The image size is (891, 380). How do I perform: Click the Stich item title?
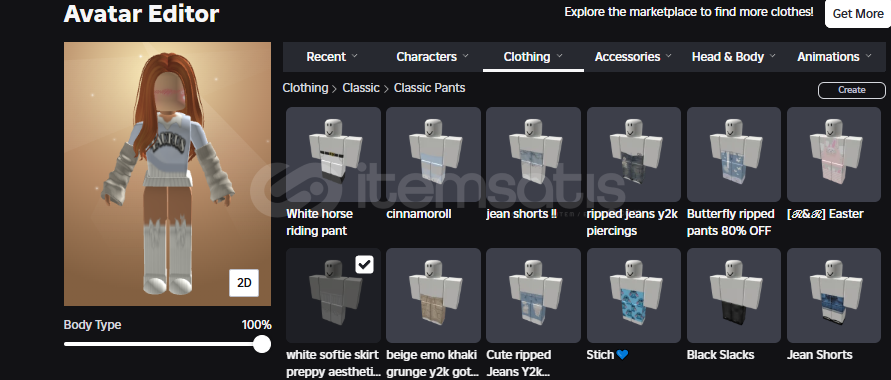[x=607, y=355]
